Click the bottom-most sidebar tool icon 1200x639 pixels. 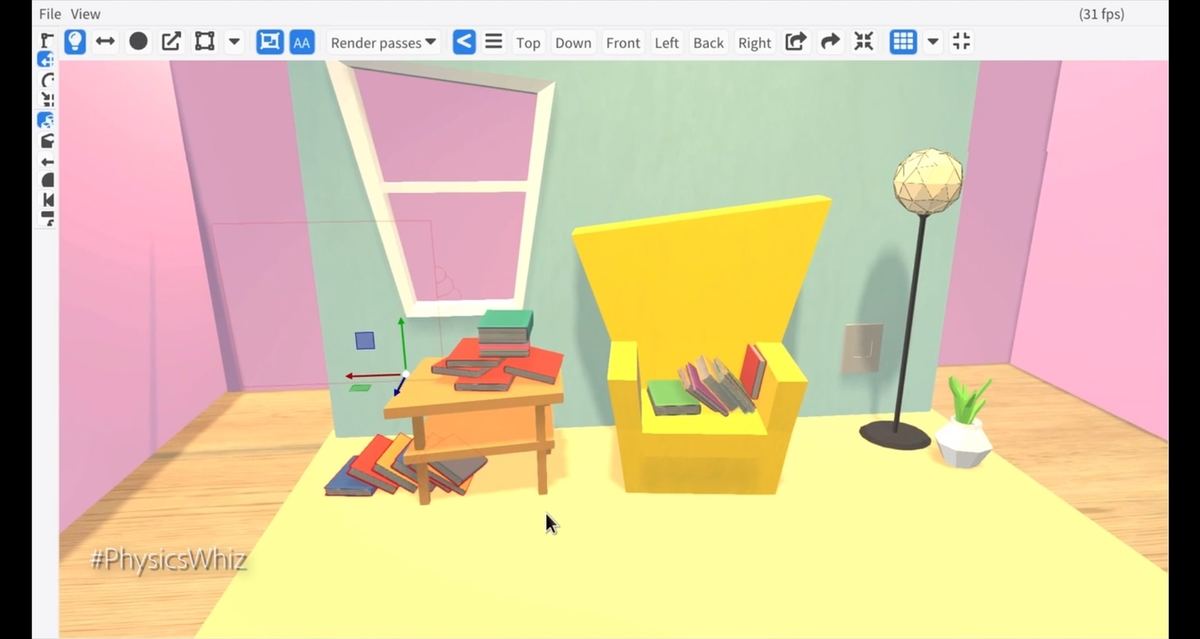point(47,219)
